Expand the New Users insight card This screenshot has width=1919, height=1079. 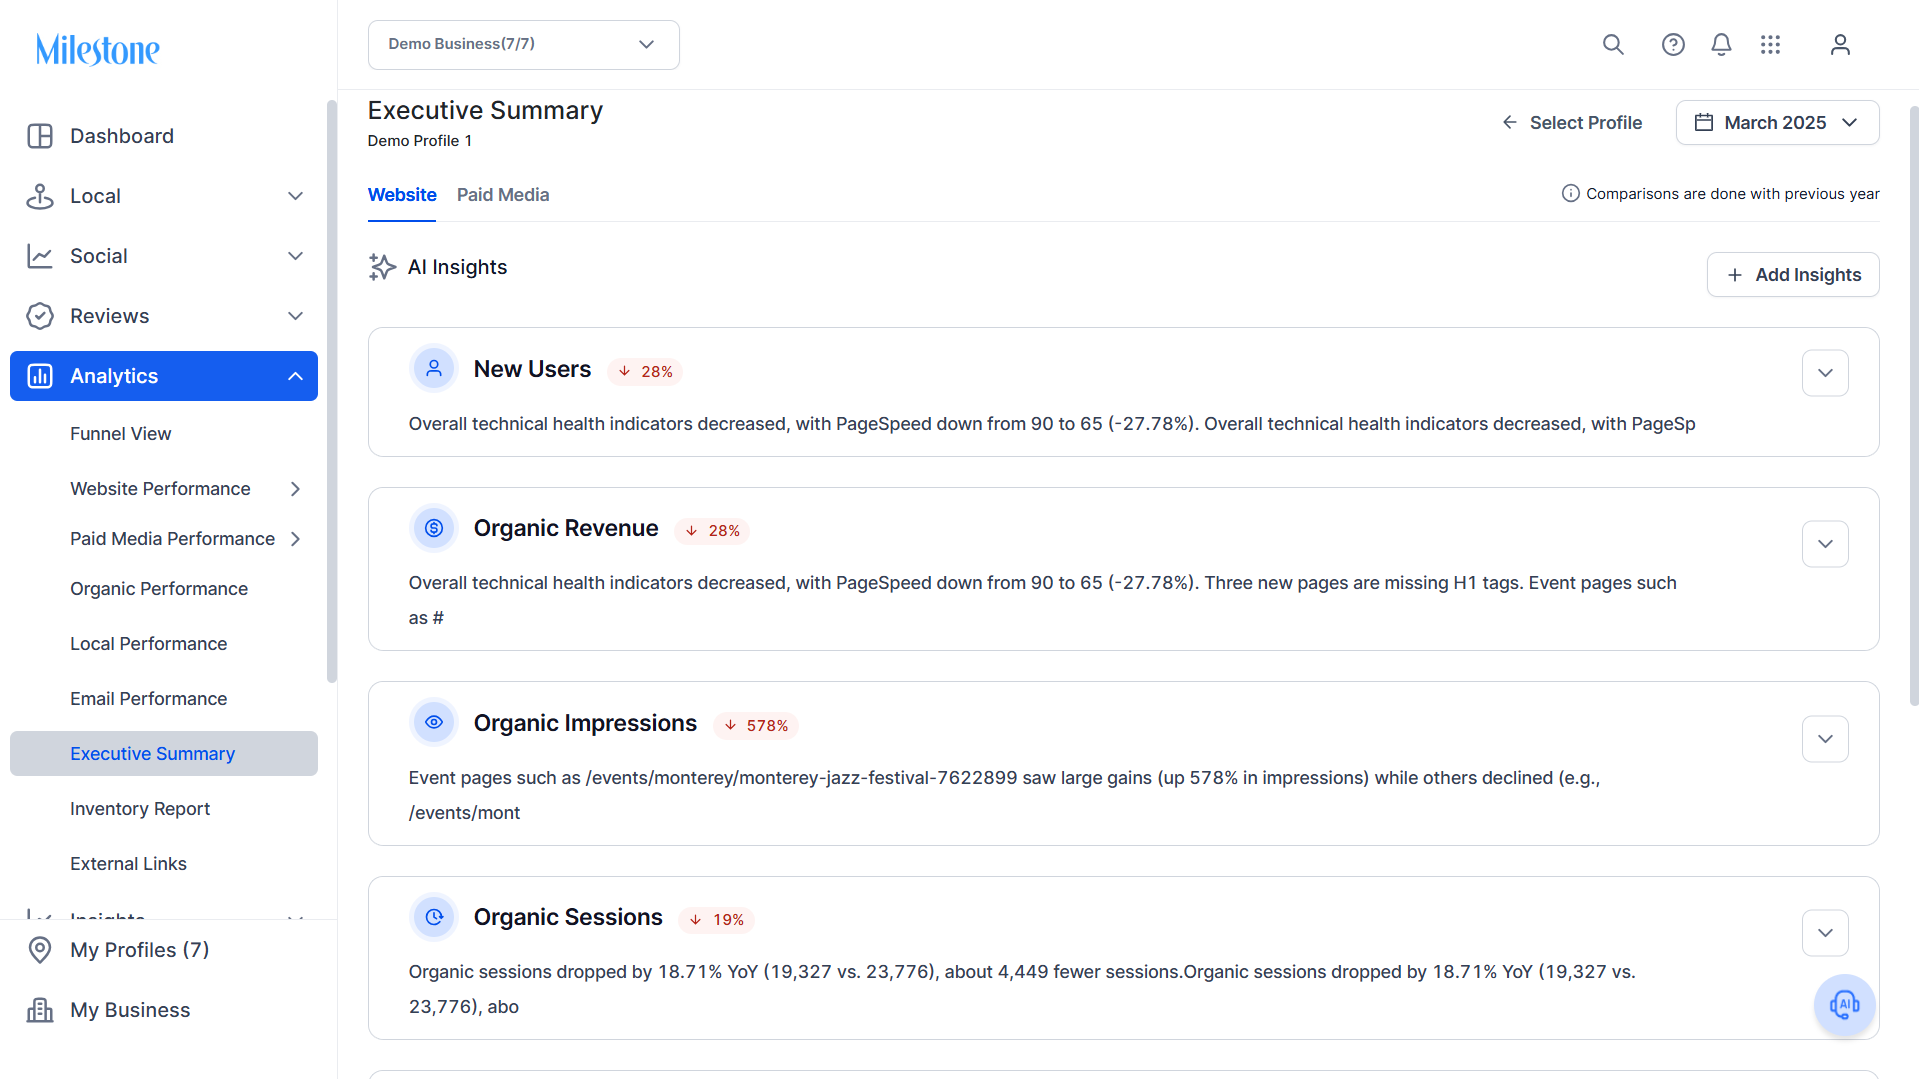point(1825,373)
